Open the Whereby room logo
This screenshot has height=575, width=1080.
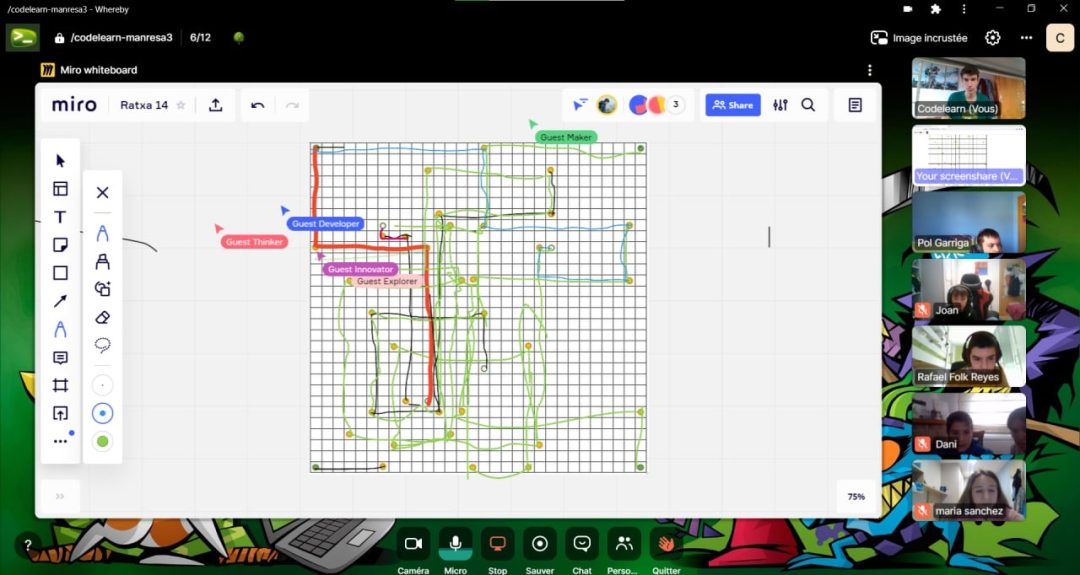pyautogui.click(x=23, y=38)
